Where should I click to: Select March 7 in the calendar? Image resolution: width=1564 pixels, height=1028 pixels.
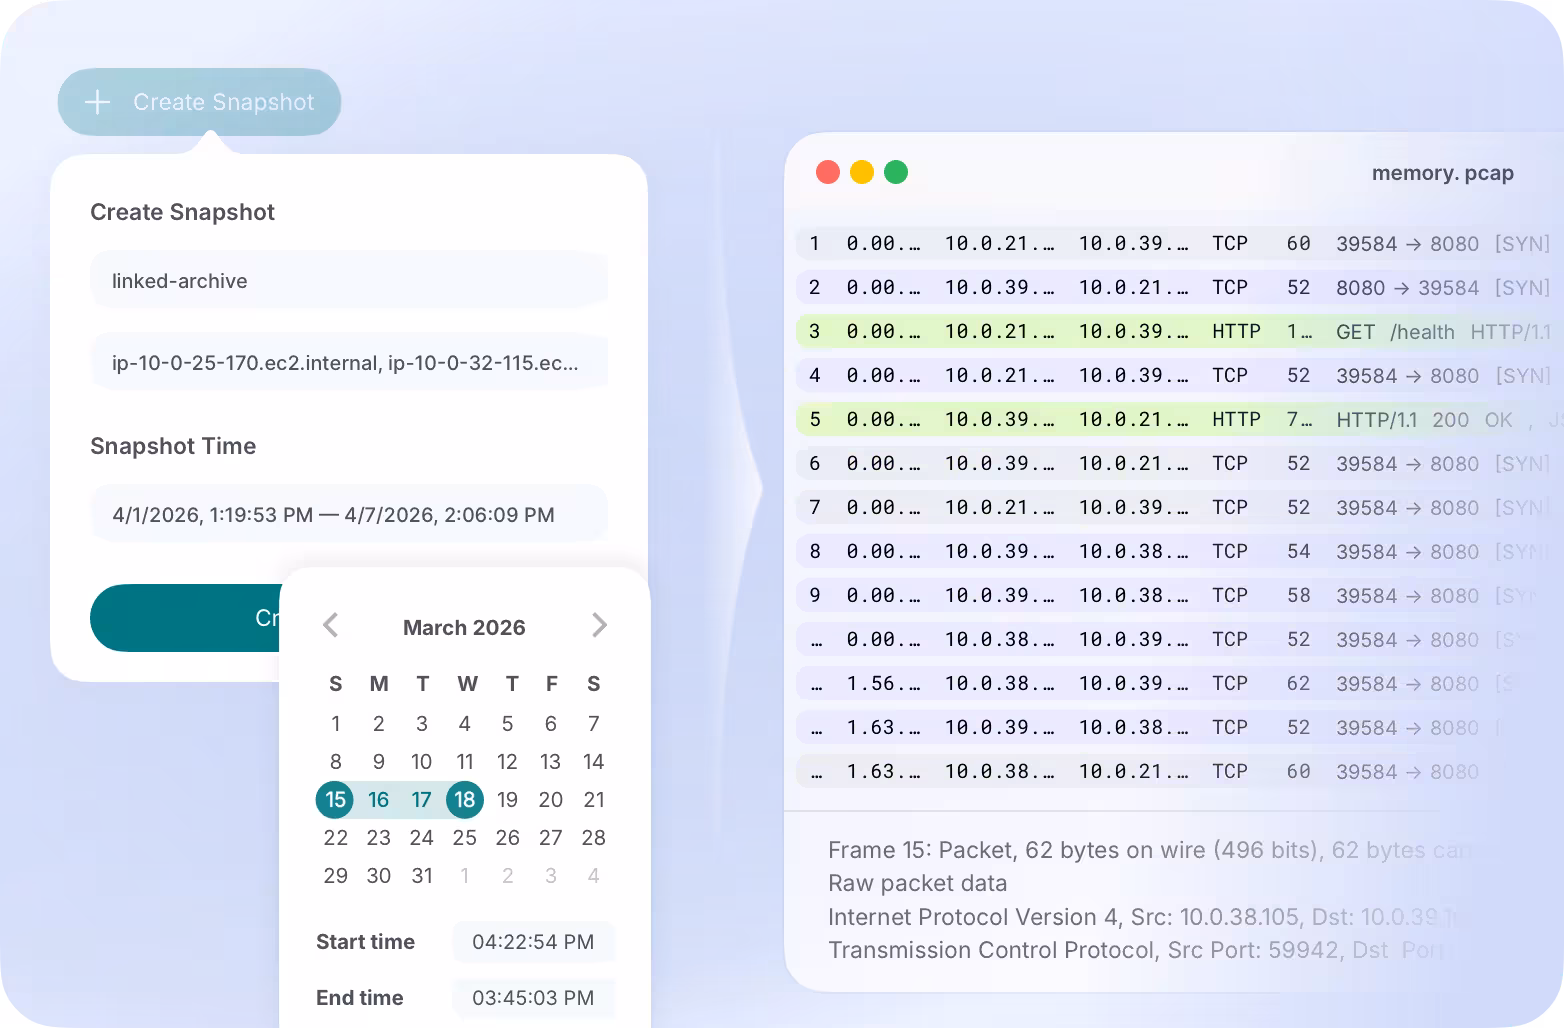(594, 724)
